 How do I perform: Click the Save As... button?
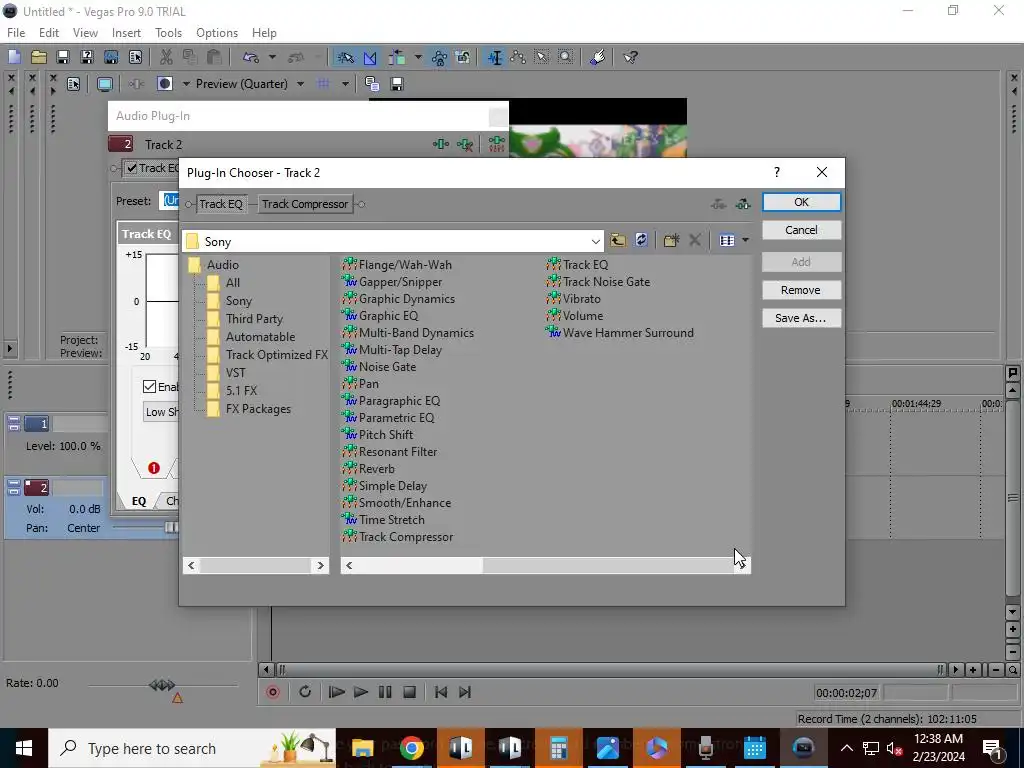pos(801,318)
